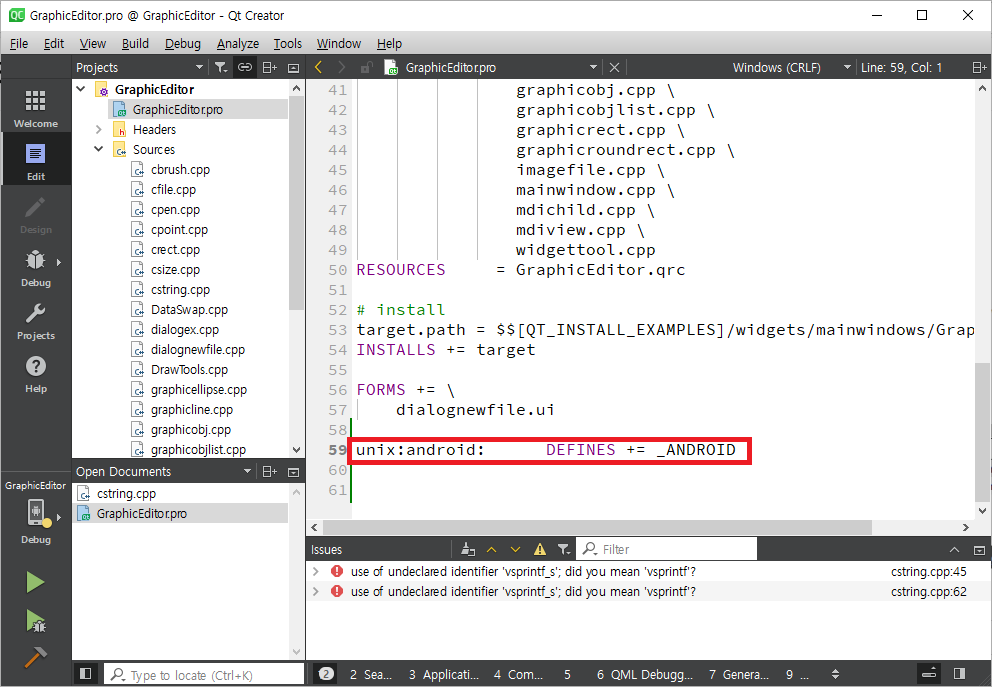Image resolution: width=992 pixels, height=687 pixels.
Task: Expand the Headers folder
Action: coord(99,129)
